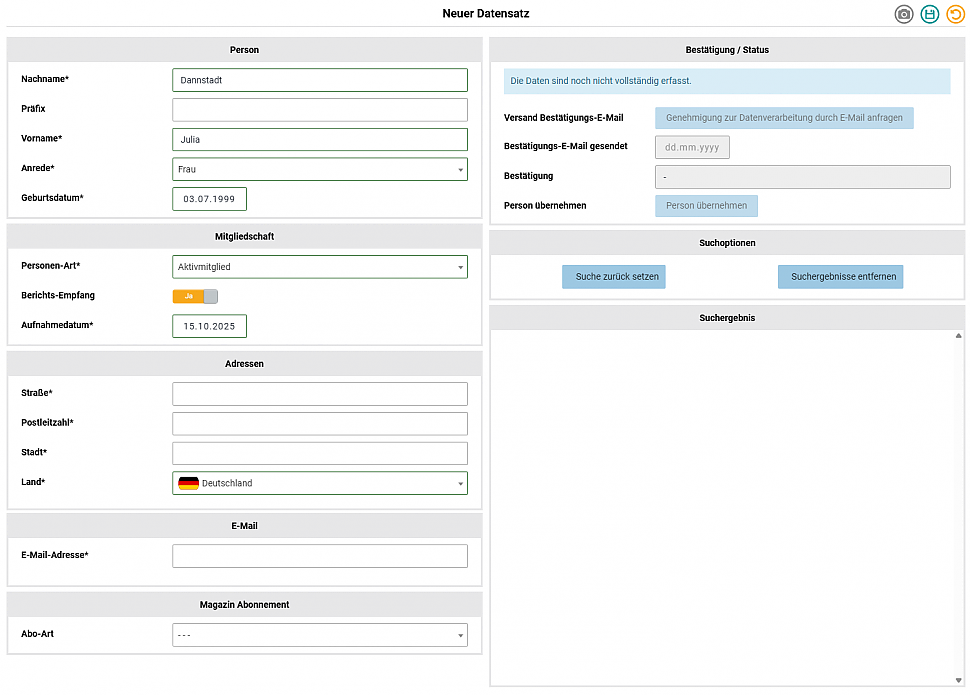Screen dimensions: 970x695
Task: Open the Abo-Art dropdown
Action: [x=319, y=635]
